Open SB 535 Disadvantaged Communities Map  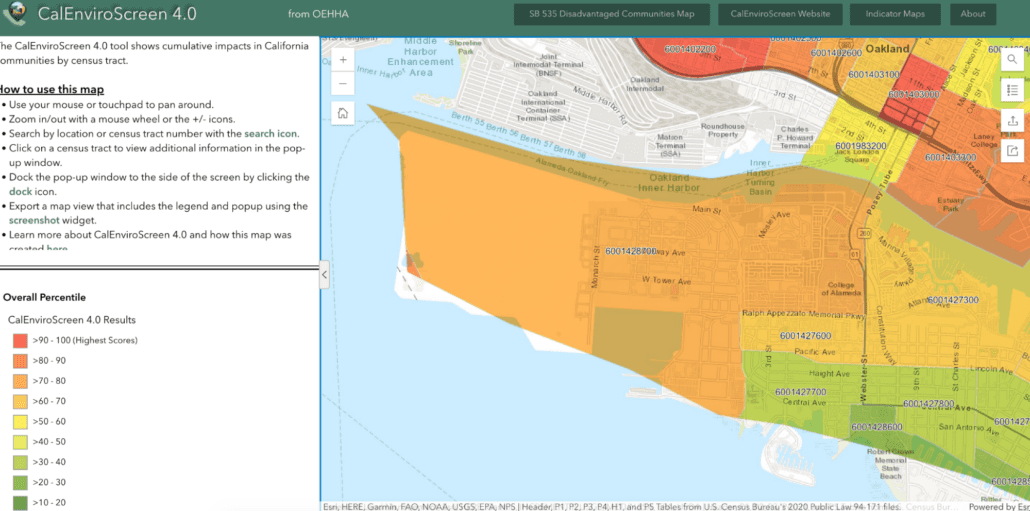click(612, 14)
